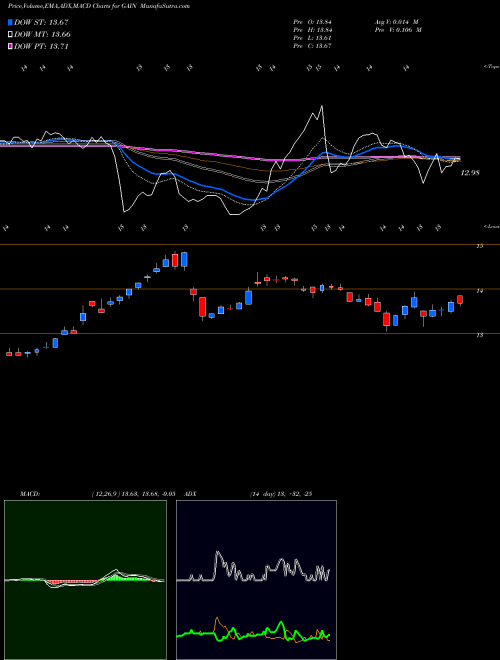Select the 'DOW PT: 13.71' legend label
The height and width of the screenshot is (660, 500).
[41, 46]
